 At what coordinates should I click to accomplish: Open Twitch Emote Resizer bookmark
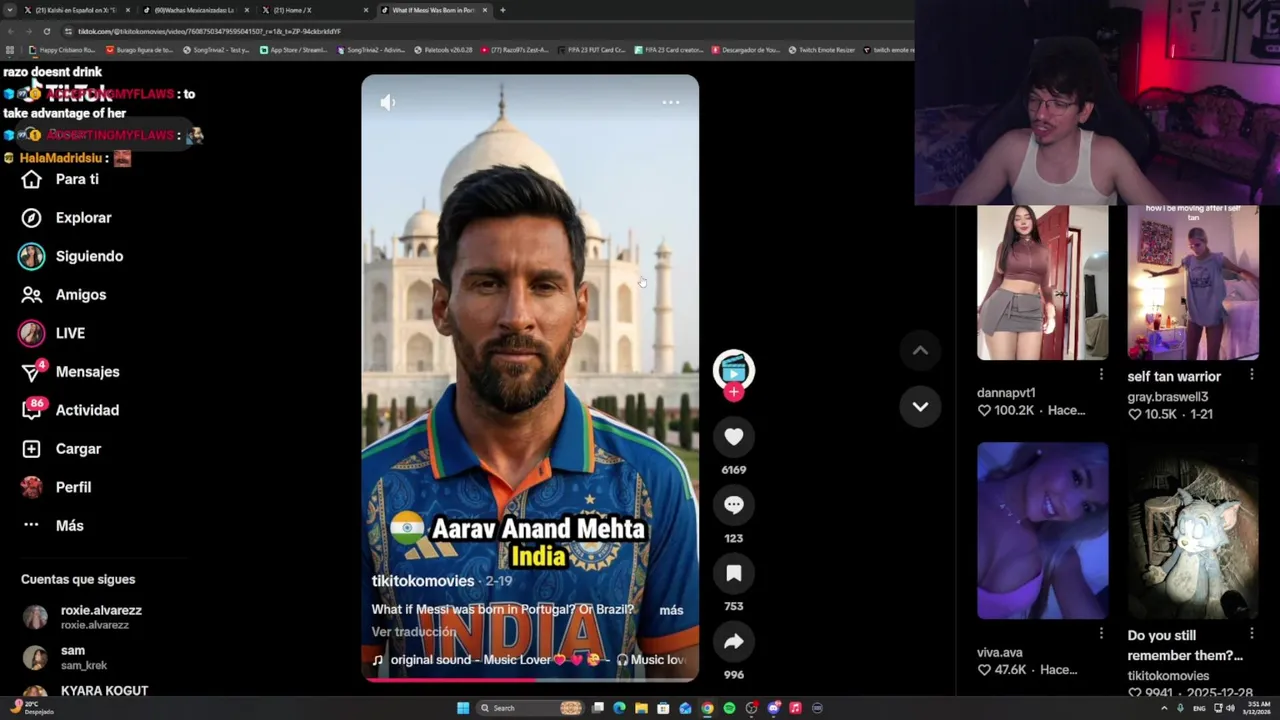(822, 49)
